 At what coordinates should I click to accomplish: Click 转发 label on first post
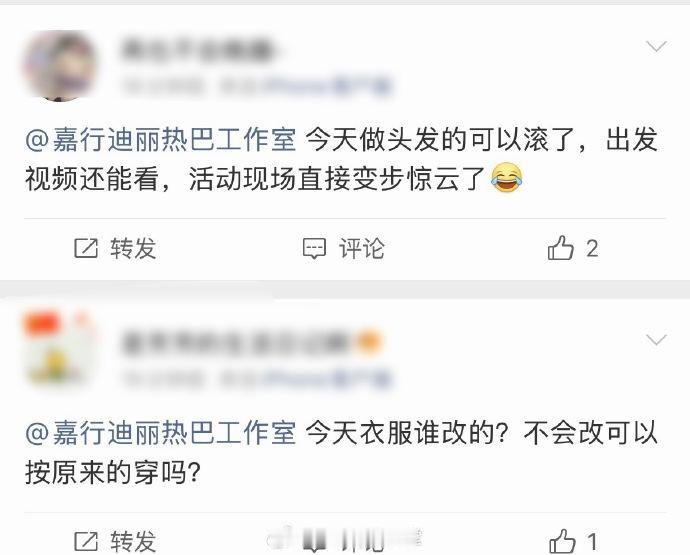coord(133,248)
